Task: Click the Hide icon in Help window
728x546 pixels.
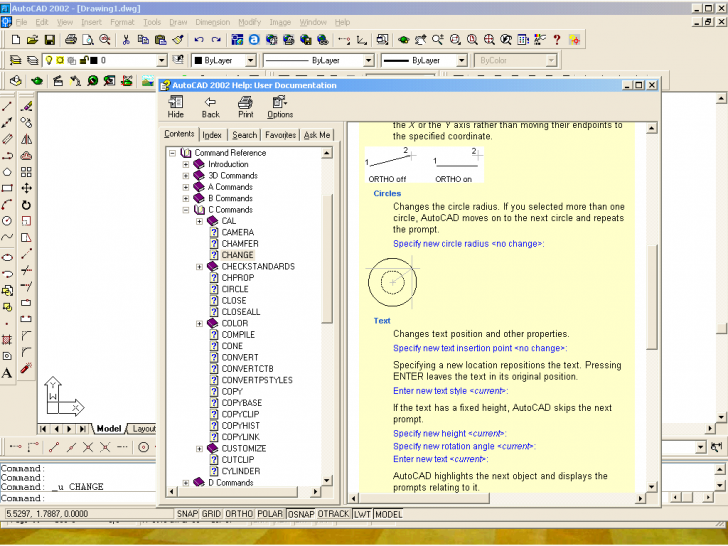Action: click(x=176, y=107)
